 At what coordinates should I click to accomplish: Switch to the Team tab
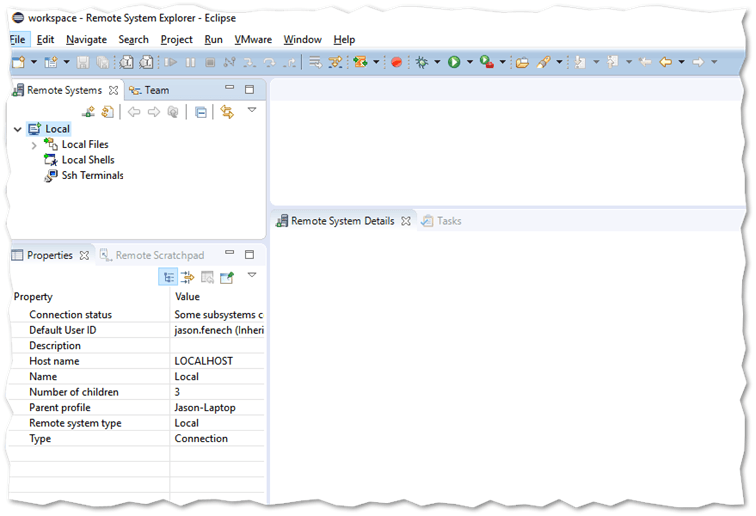149,90
